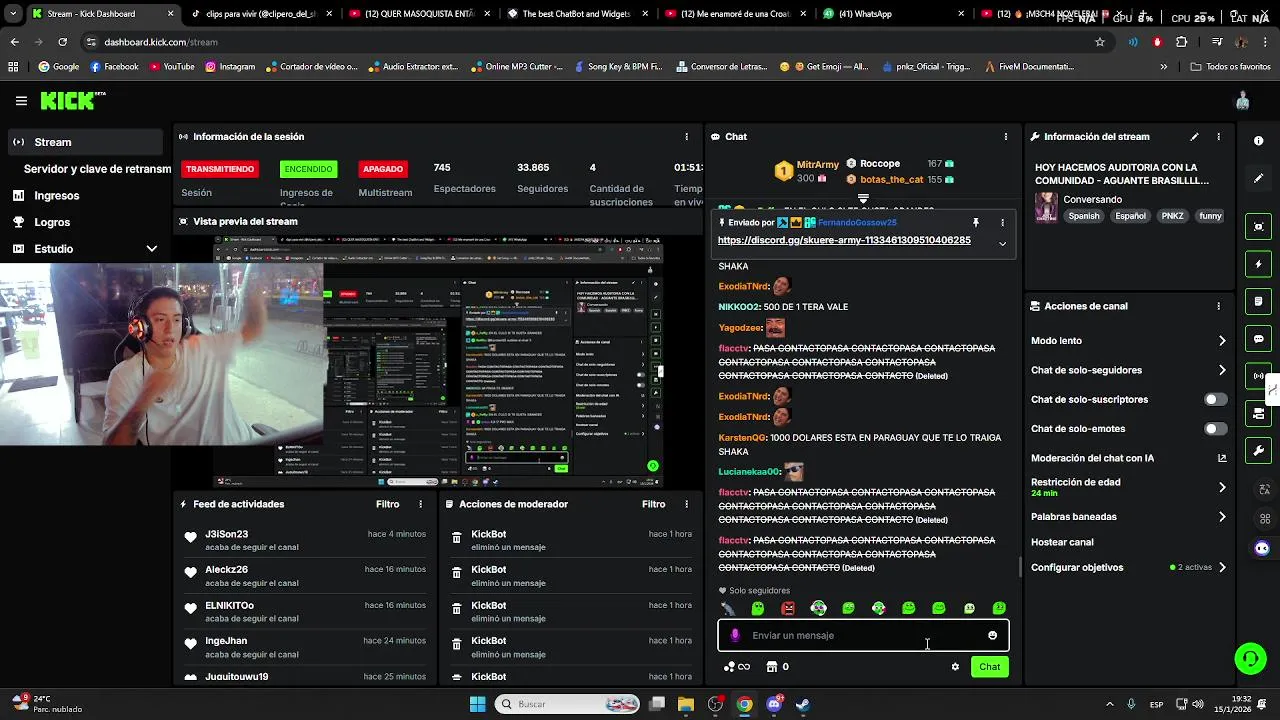Click the shop icon below the message box
The image size is (1280, 720).
coord(772,667)
